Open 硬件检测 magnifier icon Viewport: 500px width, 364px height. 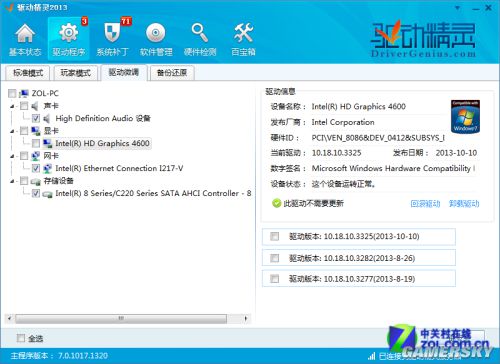[200, 33]
